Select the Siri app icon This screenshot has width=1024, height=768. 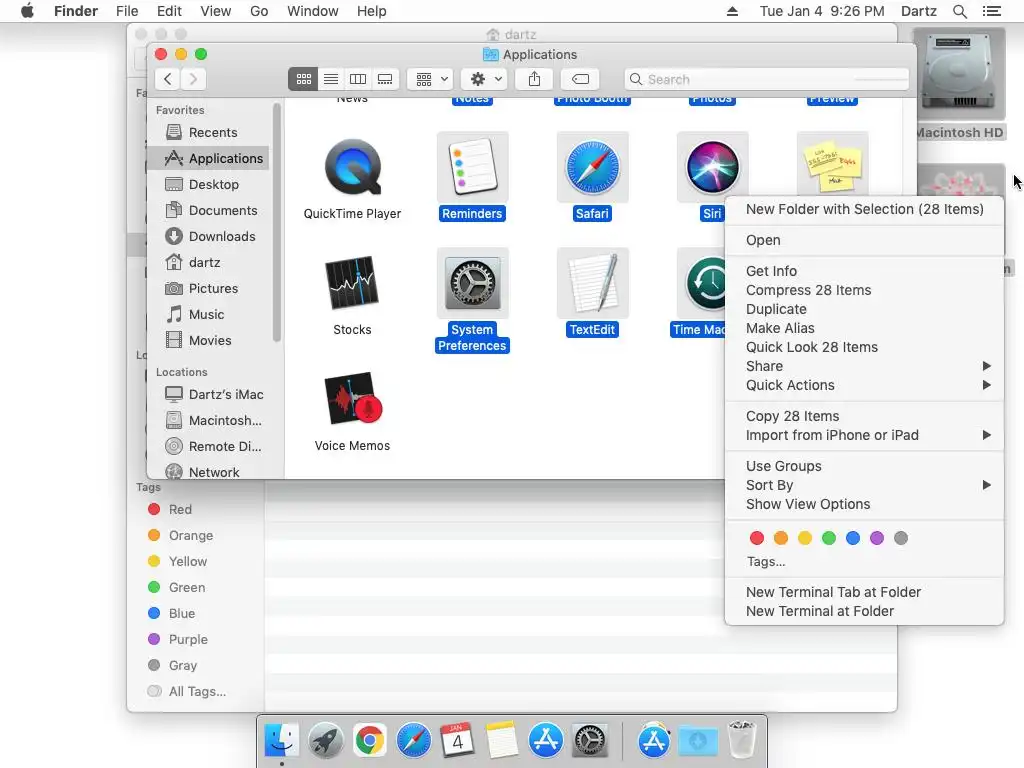click(x=712, y=168)
